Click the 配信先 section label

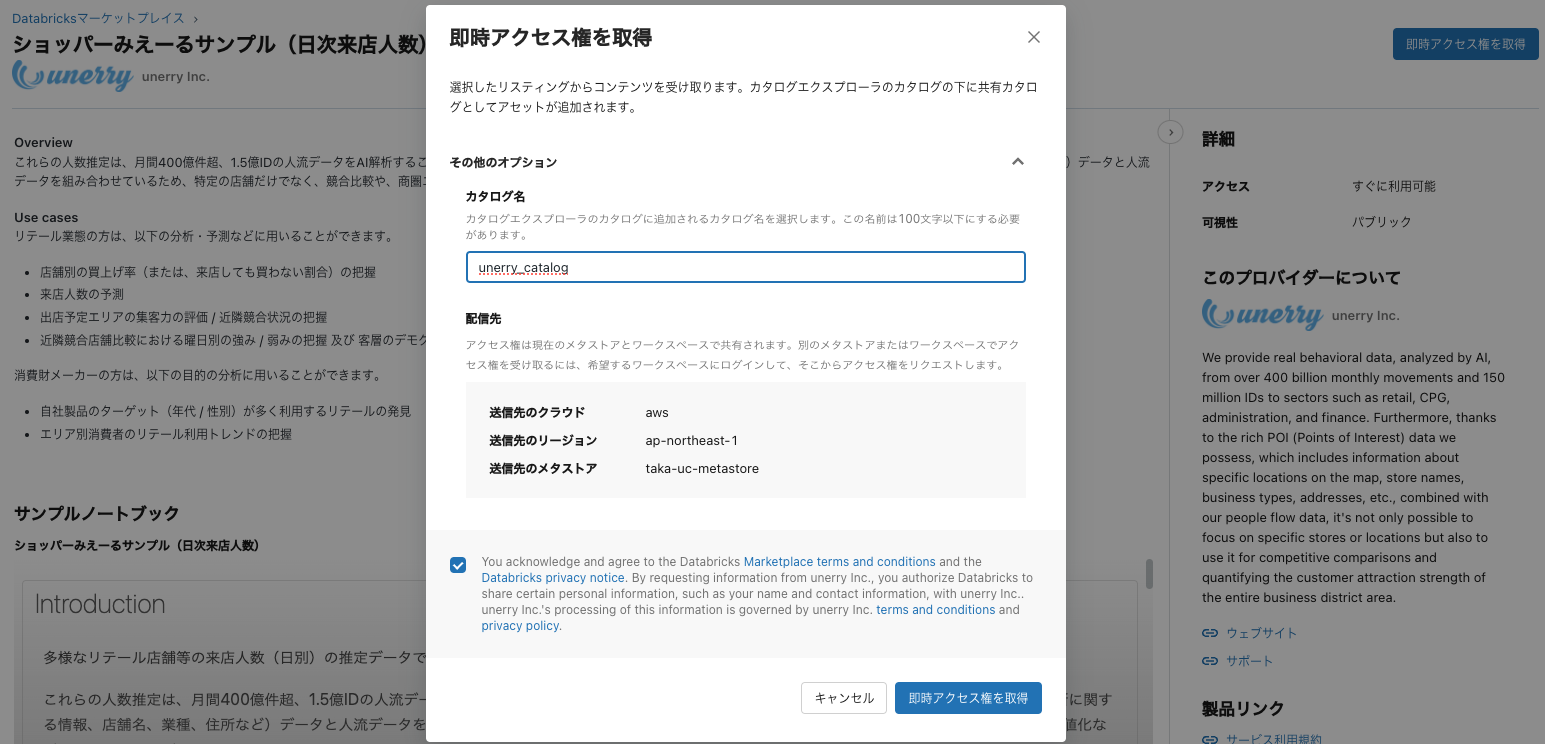(x=483, y=318)
